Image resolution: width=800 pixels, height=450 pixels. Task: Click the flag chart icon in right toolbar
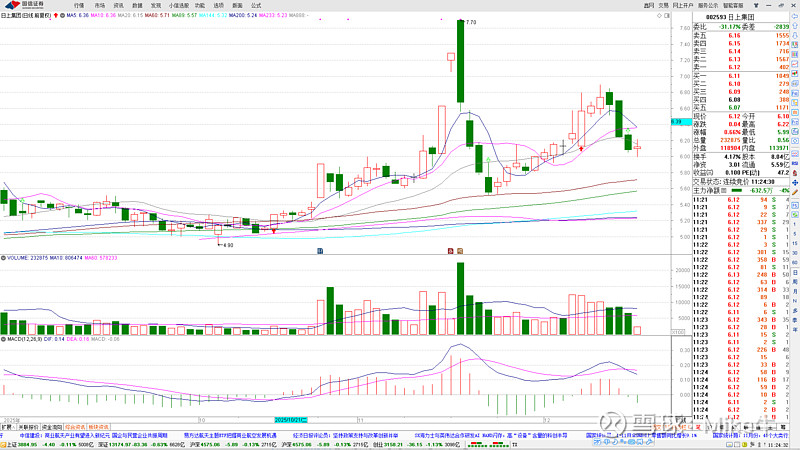pos(795,74)
